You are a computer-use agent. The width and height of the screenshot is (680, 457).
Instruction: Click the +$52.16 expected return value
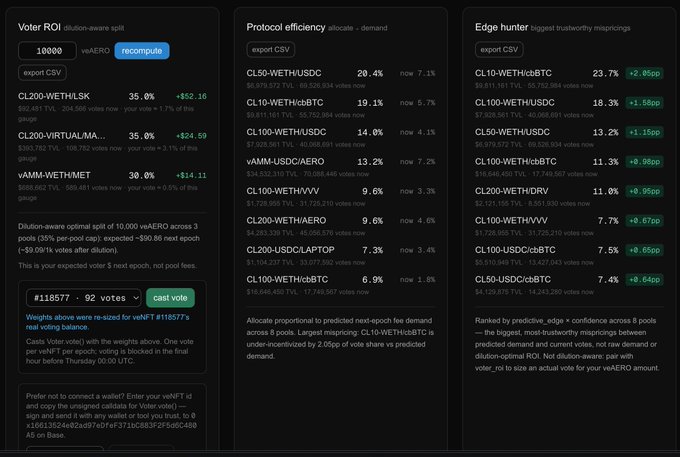[191, 96]
